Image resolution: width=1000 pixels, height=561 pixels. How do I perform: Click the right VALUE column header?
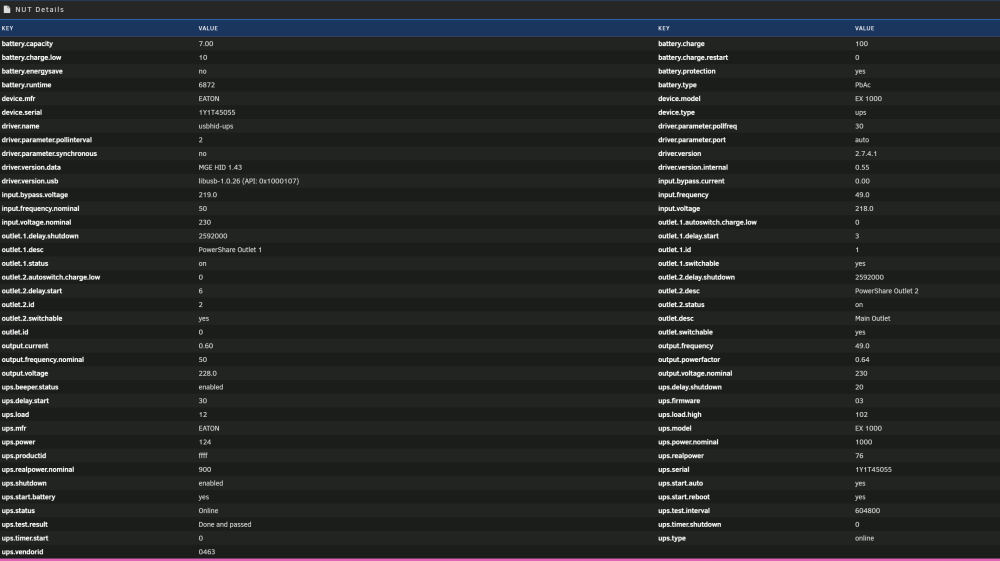click(864, 28)
